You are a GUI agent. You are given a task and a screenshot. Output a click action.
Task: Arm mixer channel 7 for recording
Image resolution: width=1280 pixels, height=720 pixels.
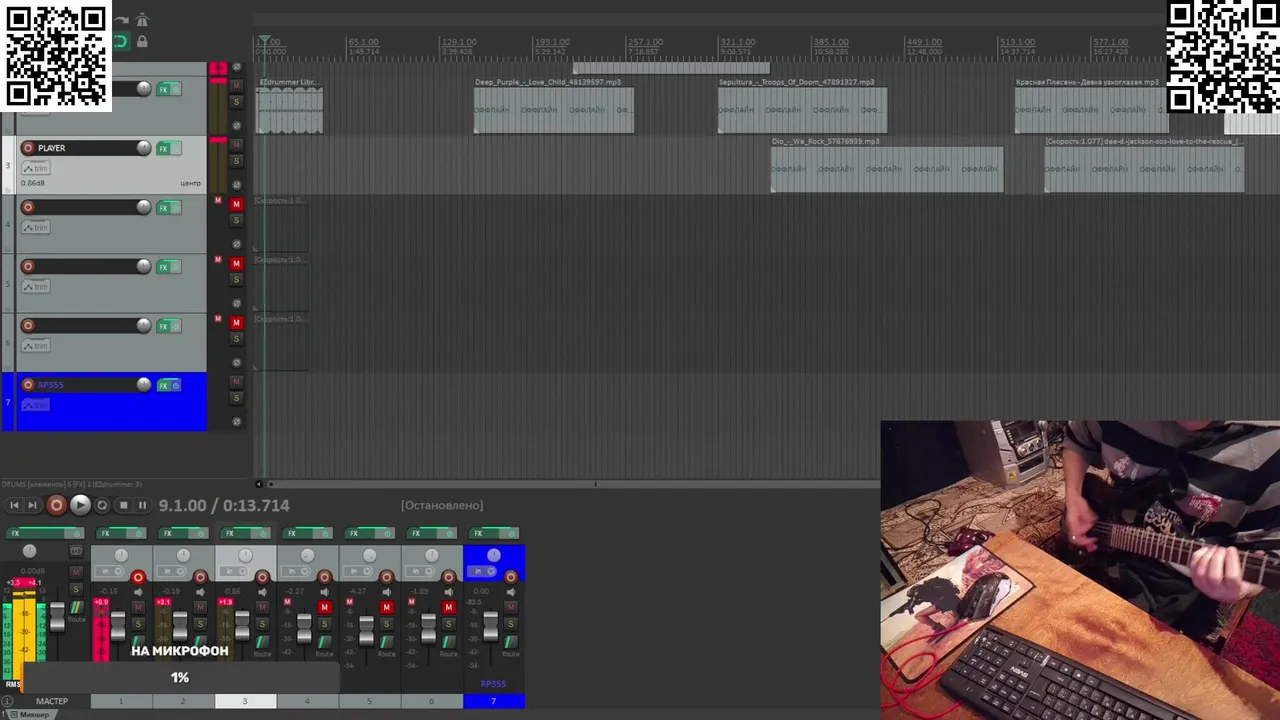click(511, 577)
